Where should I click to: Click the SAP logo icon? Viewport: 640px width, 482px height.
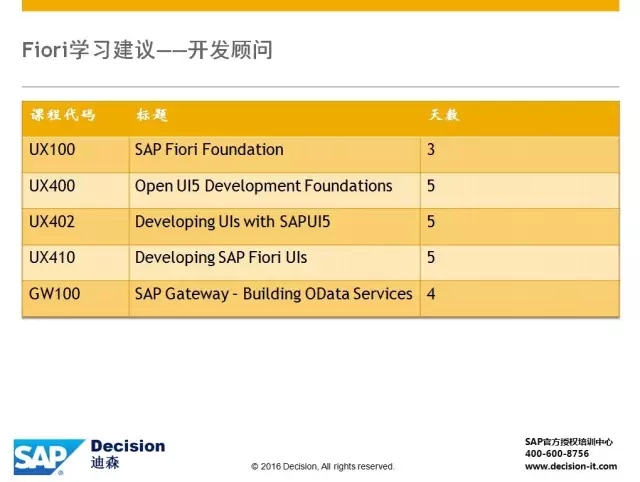tap(47, 456)
